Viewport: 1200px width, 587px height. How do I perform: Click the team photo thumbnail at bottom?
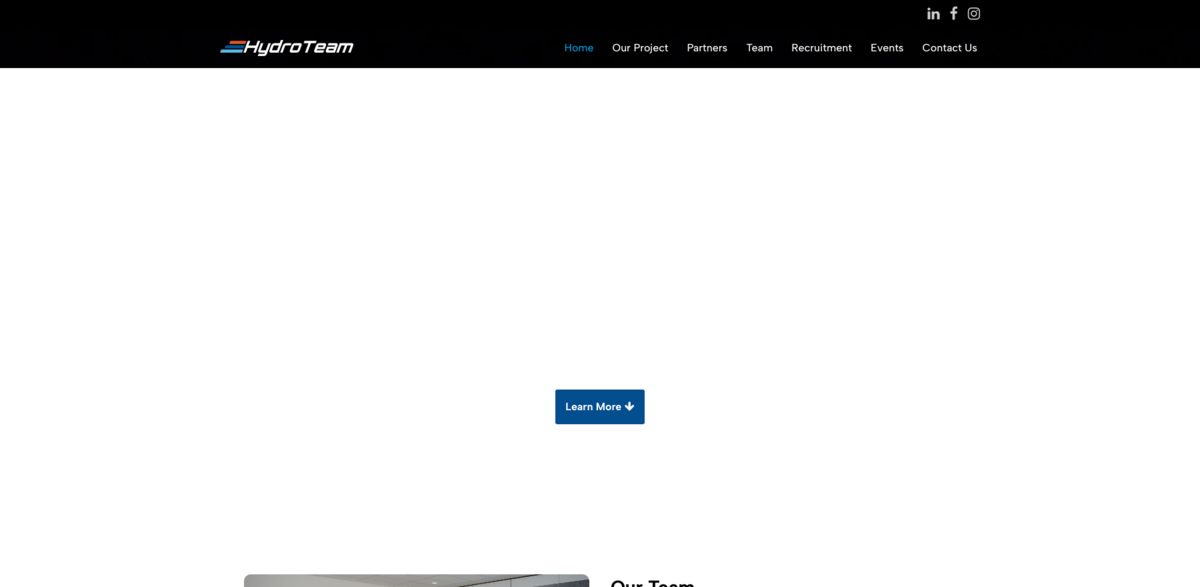coord(416,581)
